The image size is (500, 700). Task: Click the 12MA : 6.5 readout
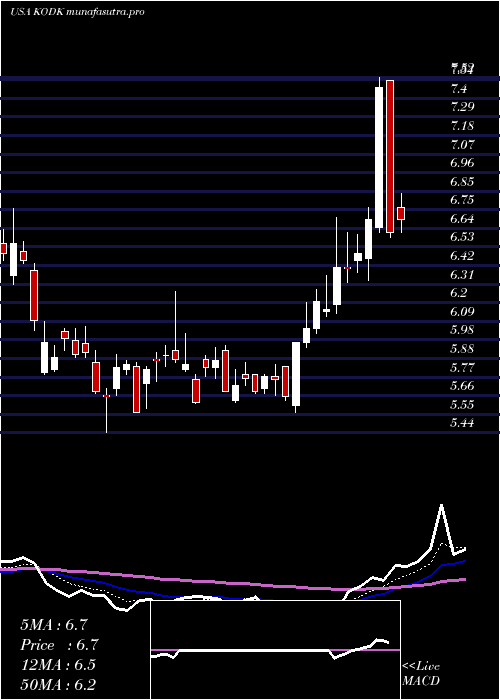coord(58,665)
